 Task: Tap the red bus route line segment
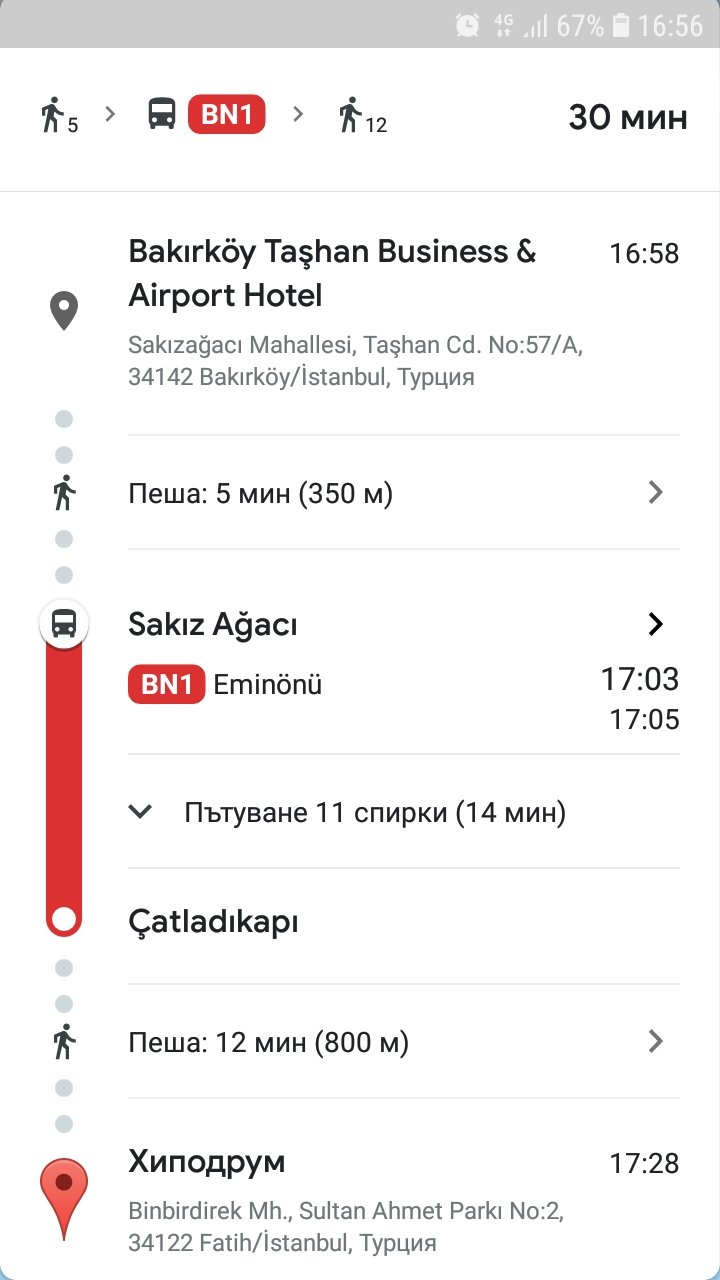[64, 770]
